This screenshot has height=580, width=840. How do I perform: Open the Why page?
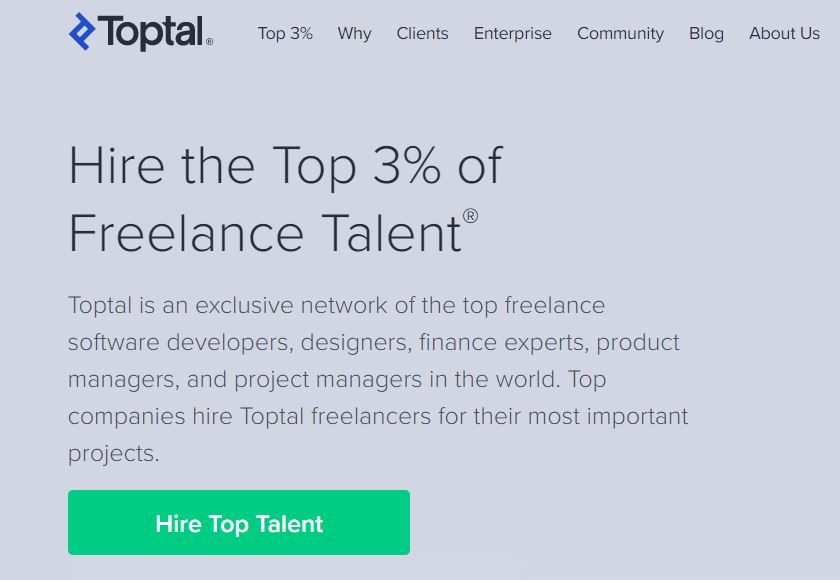click(x=354, y=34)
